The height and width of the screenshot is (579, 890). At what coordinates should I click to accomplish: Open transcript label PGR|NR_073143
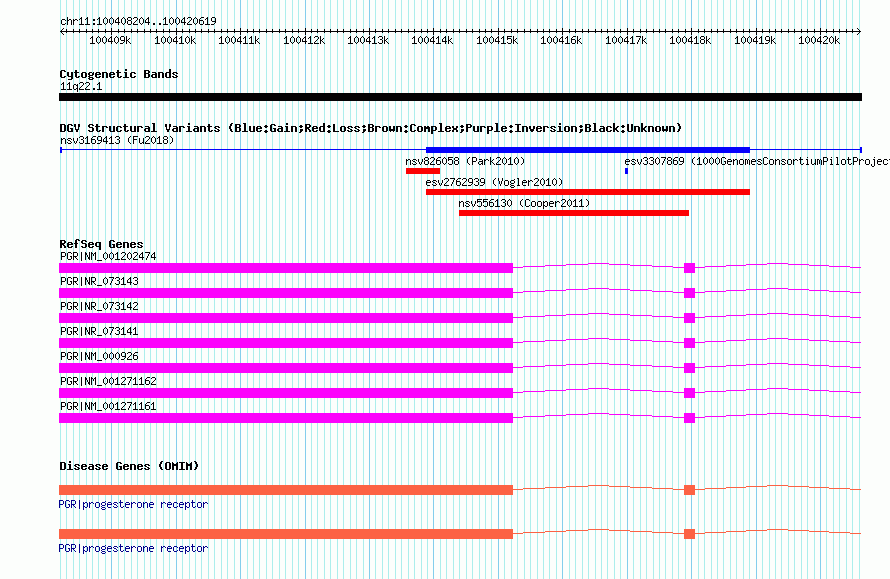coord(99,282)
